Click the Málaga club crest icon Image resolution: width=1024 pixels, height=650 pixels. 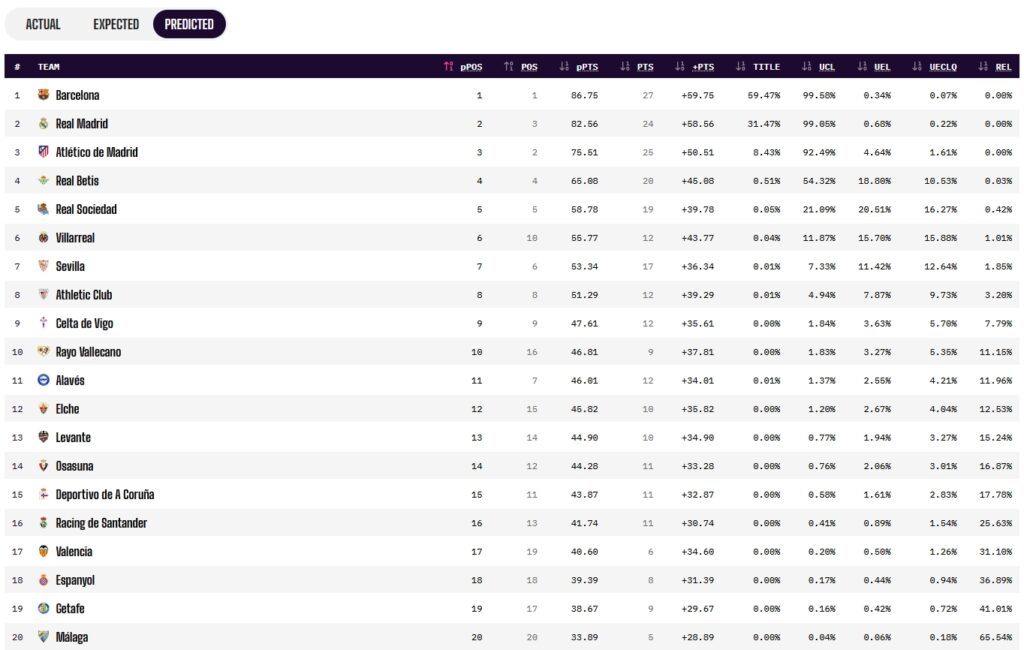(43, 636)
